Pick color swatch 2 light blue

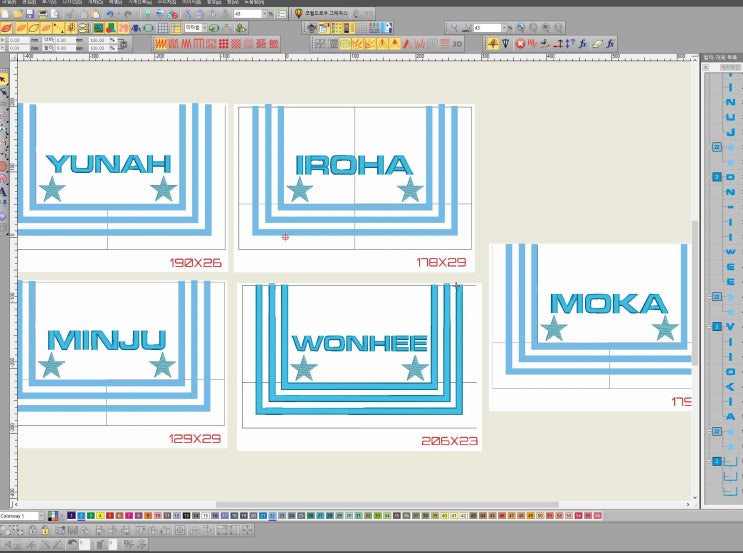click(x=81, y=516)
